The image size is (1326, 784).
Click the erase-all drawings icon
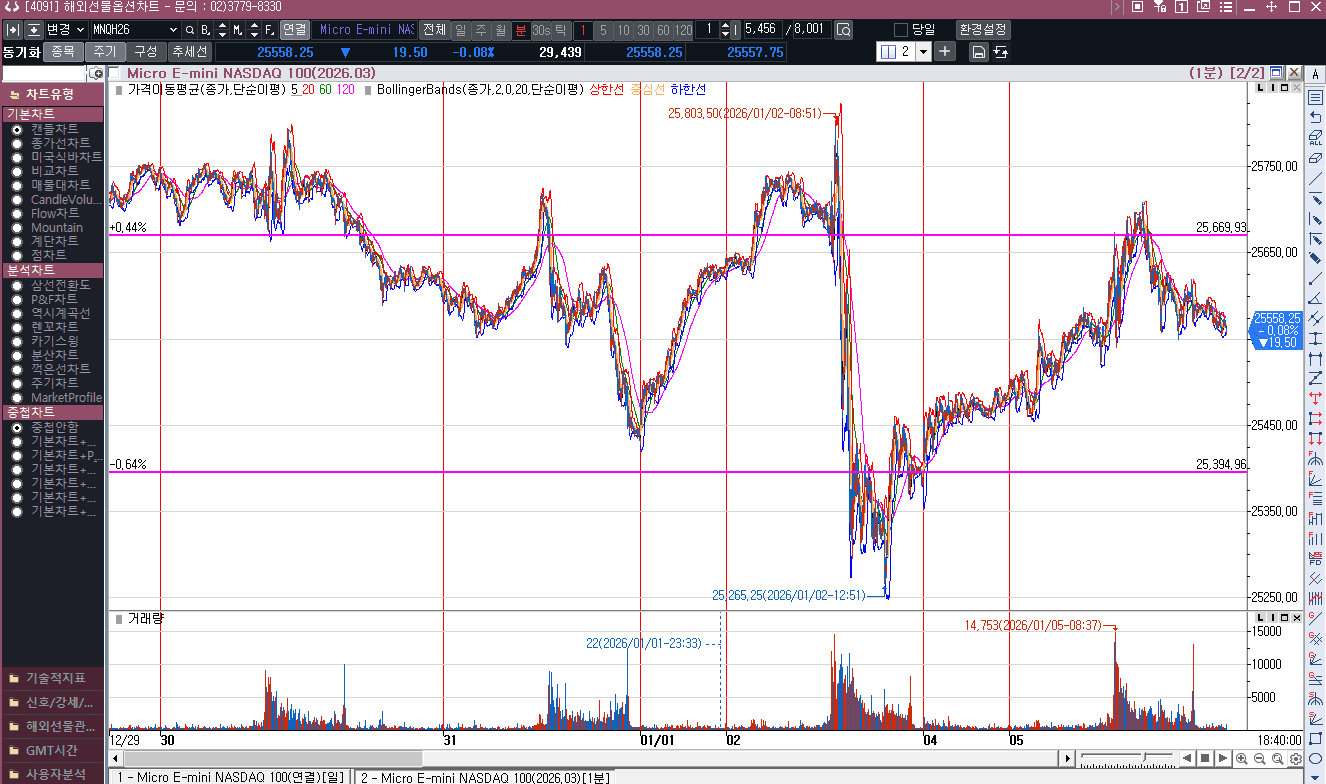[1315, 138]
